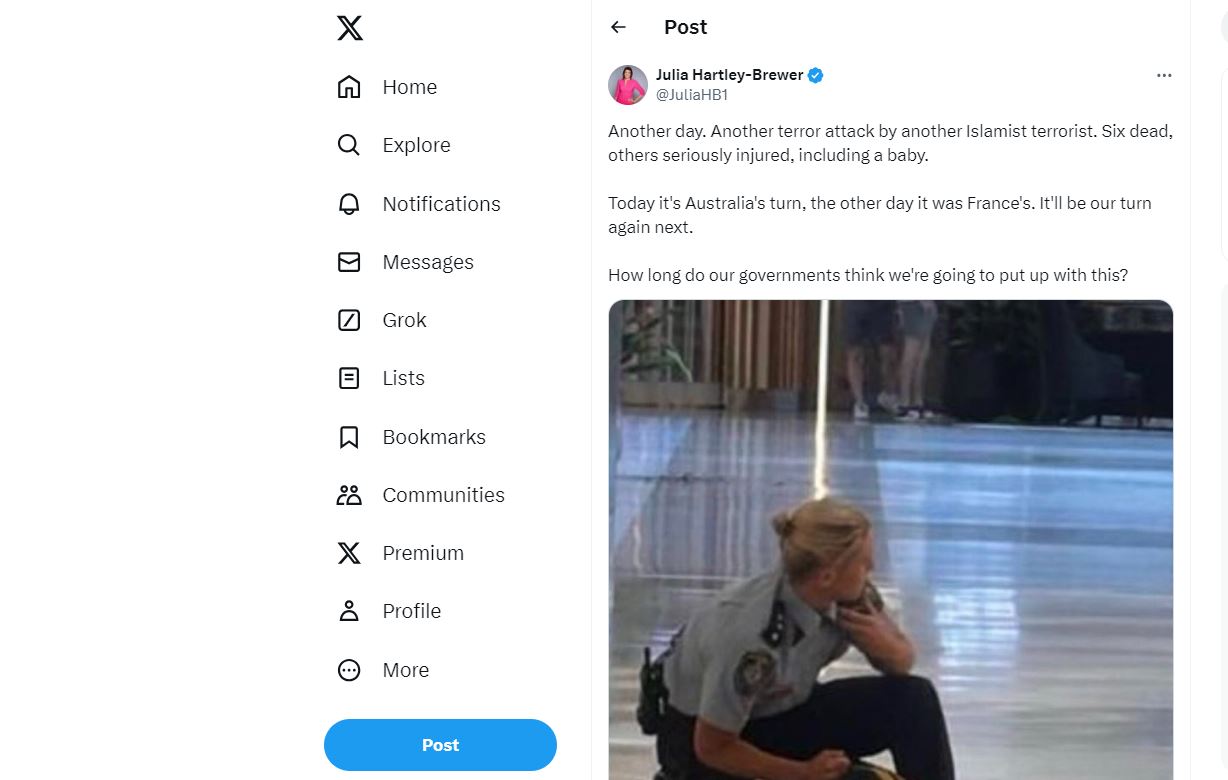
Task: Click the blue Post button
Action: tap(440, 745)
